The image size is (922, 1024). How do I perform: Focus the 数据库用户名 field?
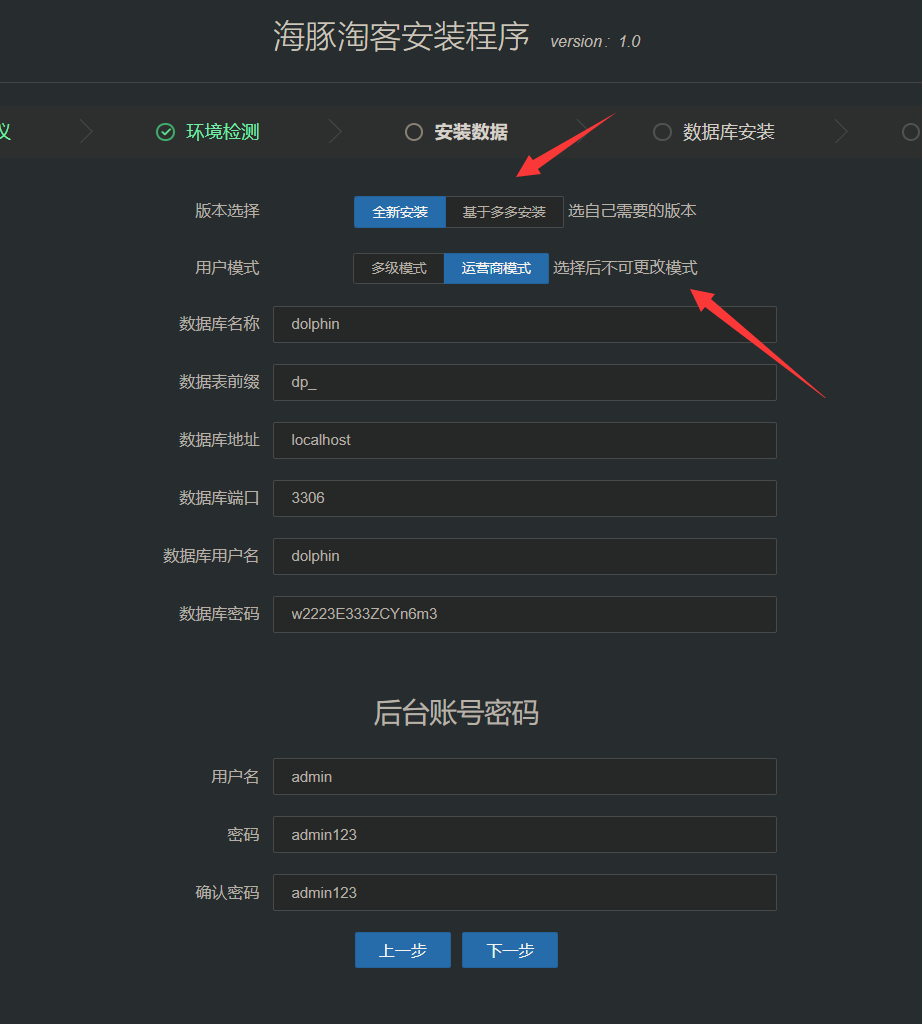(525, 556)
